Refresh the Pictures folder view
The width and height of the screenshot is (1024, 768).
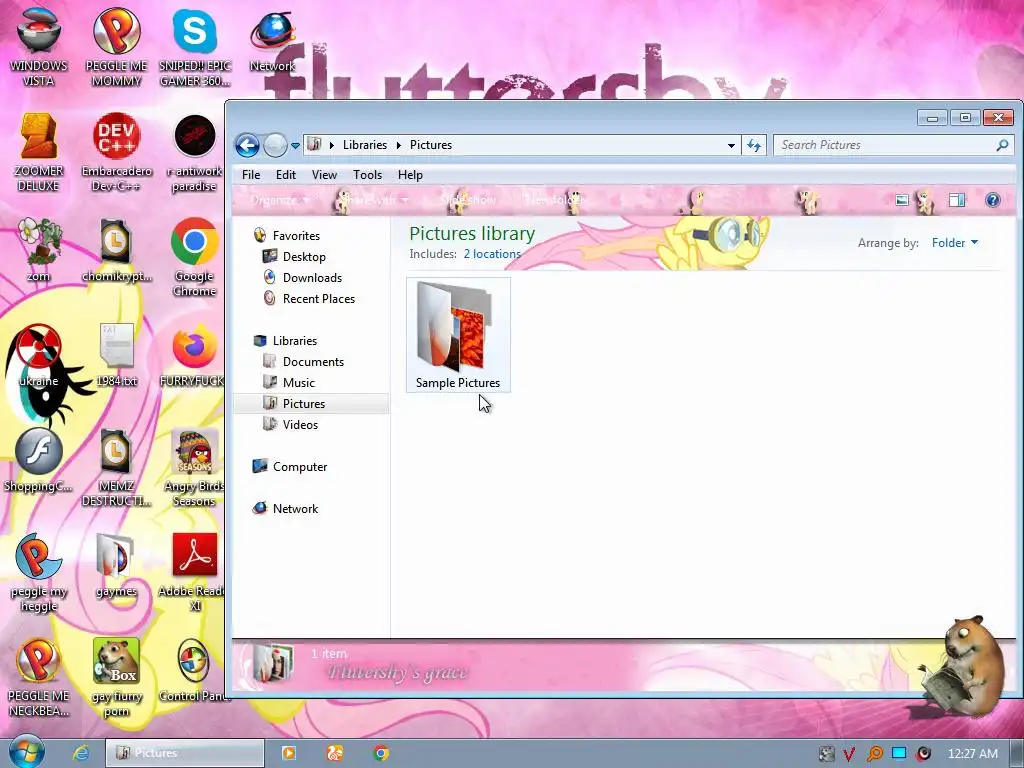point(754,146)
